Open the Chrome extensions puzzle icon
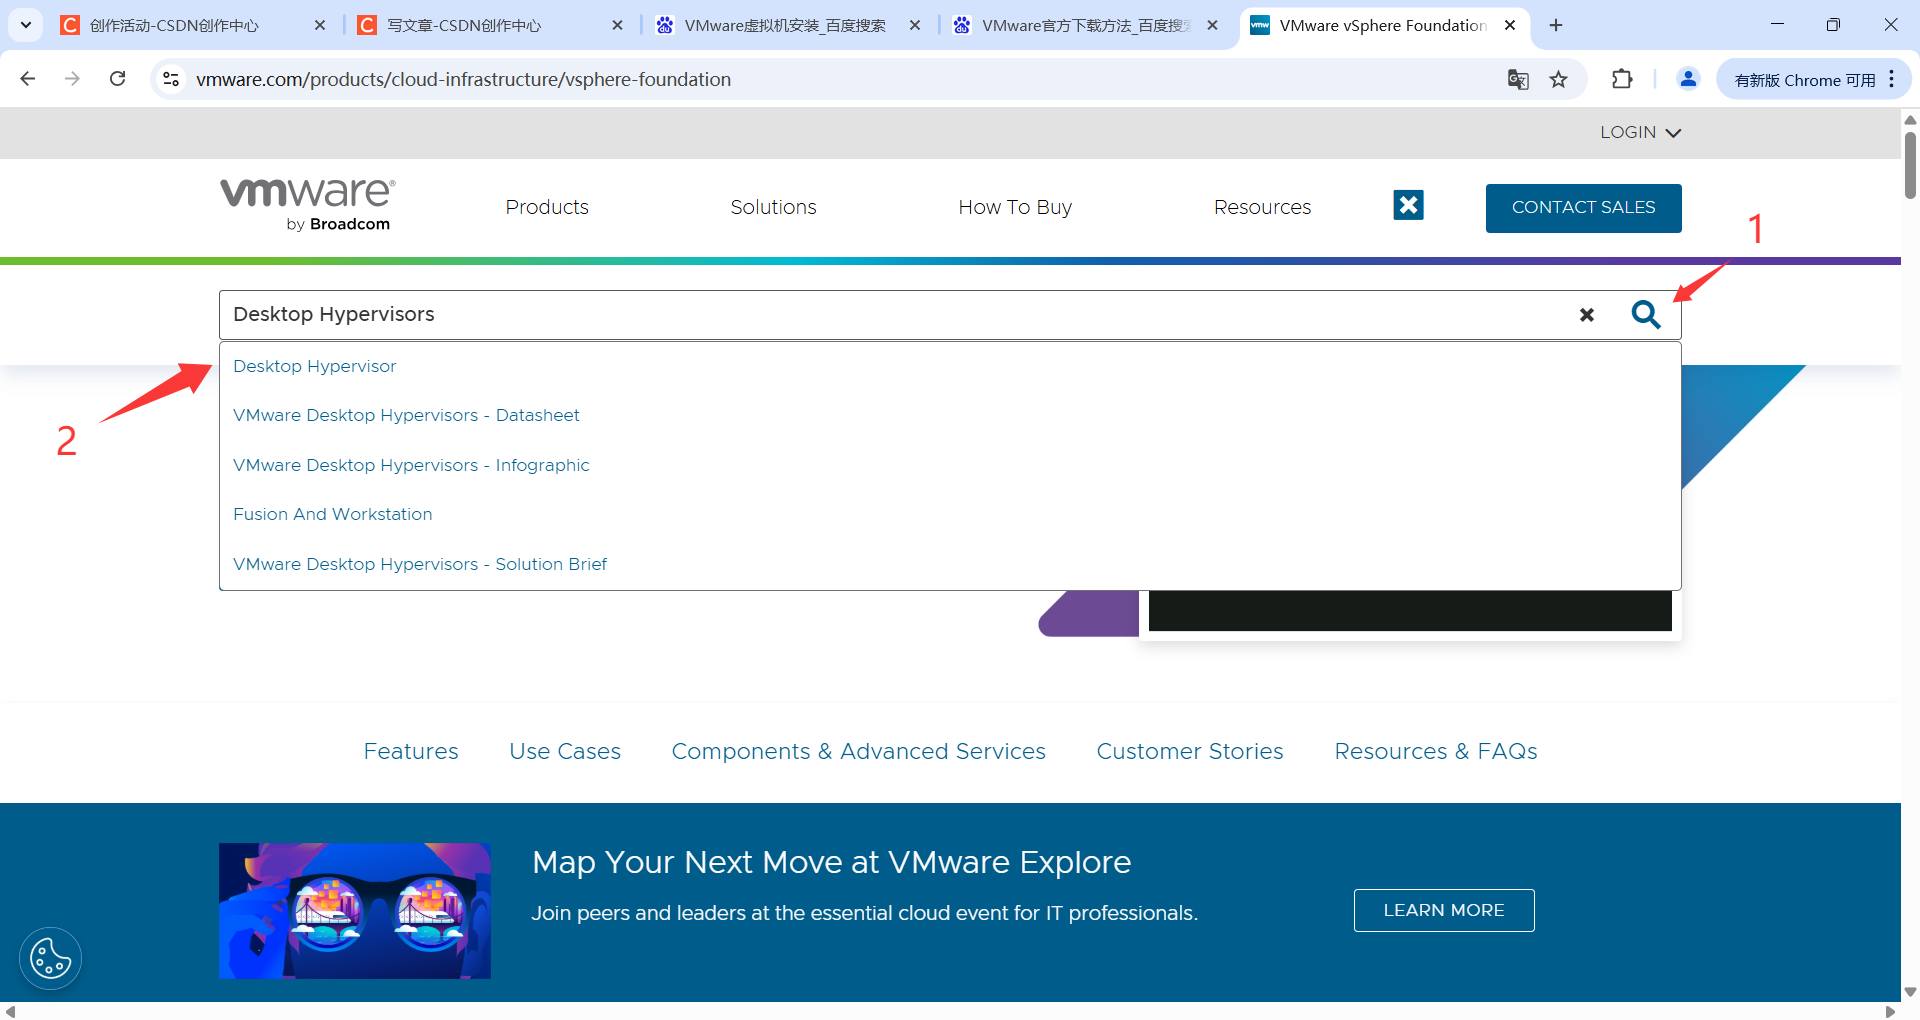This screenshot has height=1020, width=1920. (1622, 80)
